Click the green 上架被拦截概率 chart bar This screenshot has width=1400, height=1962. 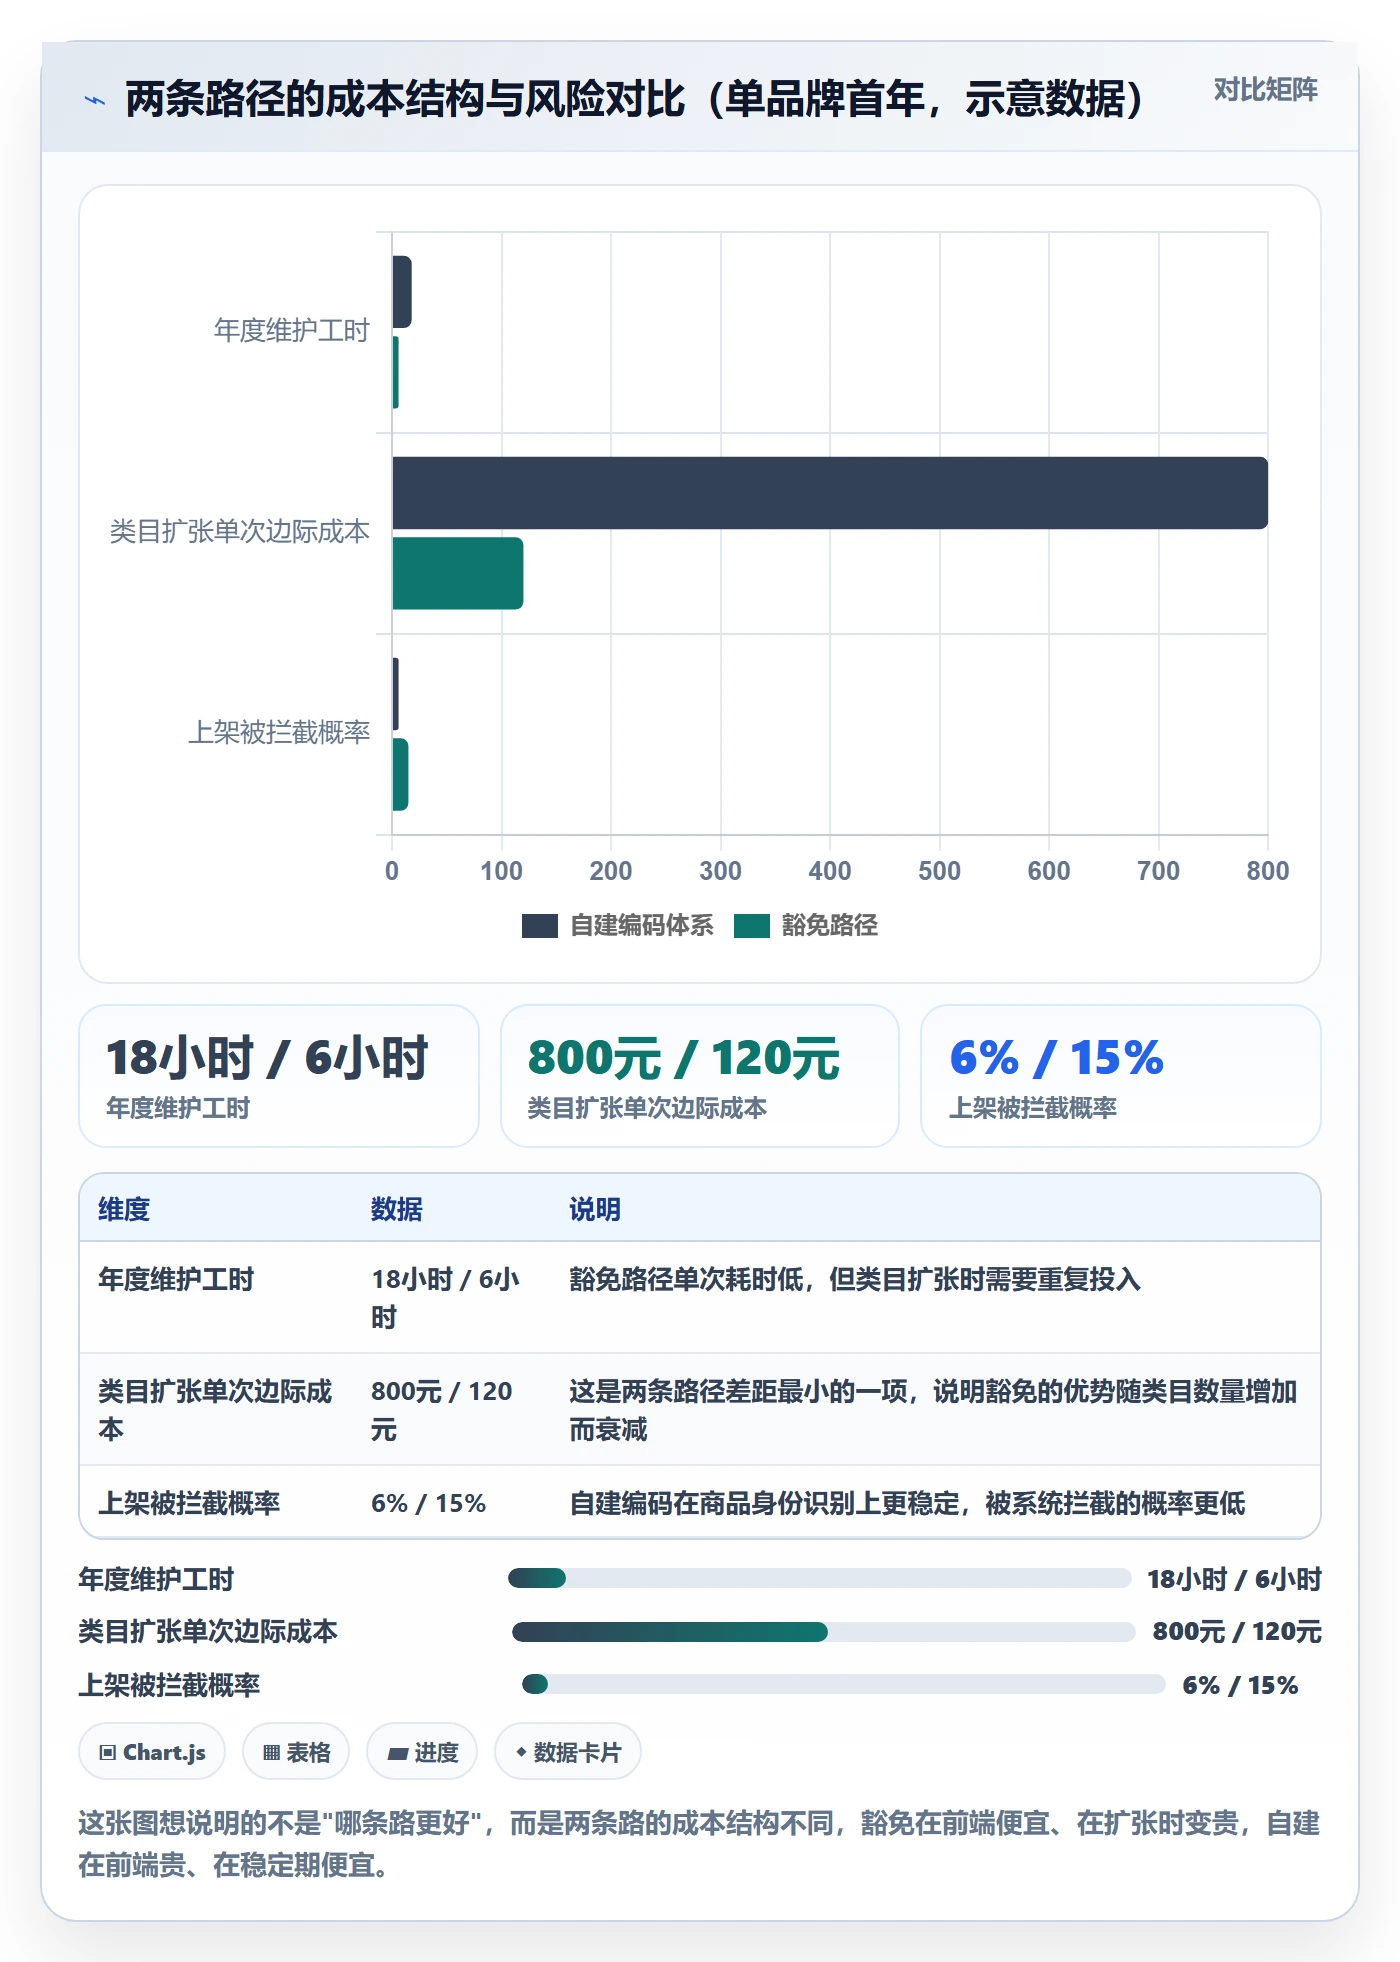400,774
